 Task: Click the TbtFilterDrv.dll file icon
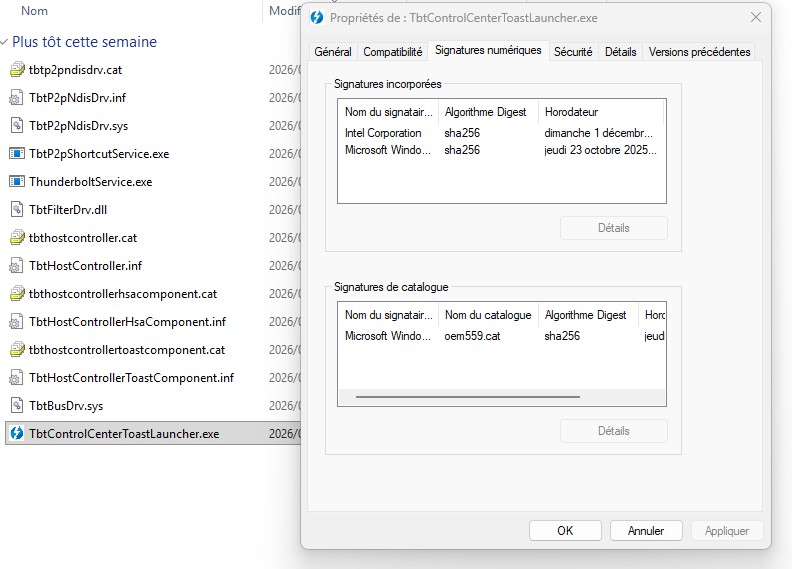click(x=16, y=210)
